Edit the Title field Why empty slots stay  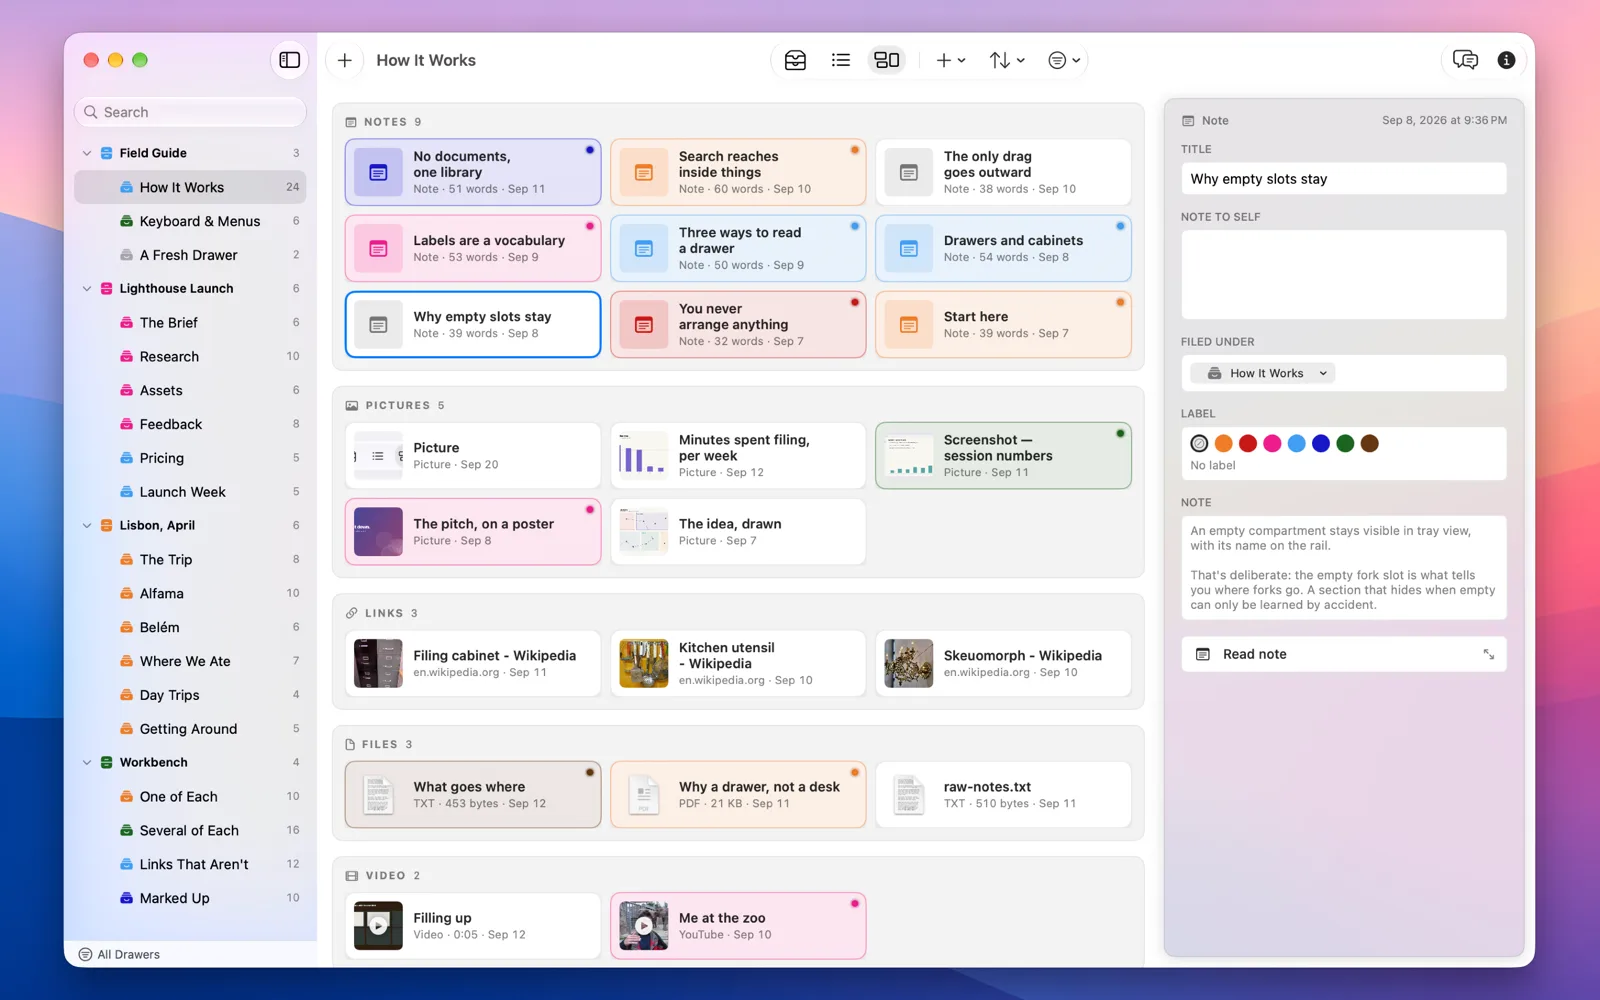coord(1343,179)
